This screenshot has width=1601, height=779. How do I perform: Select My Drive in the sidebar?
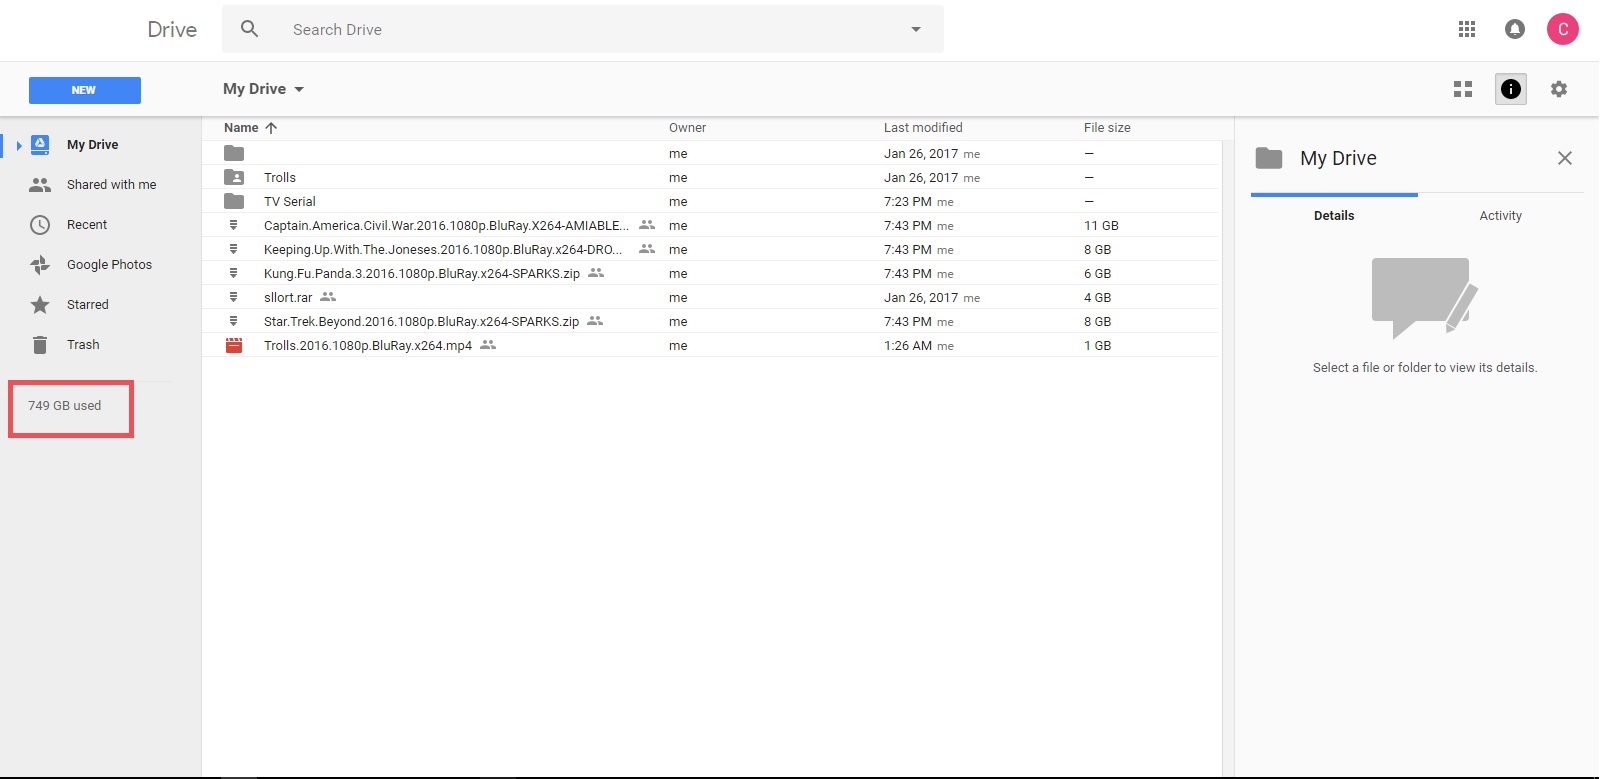pos(93,145)
